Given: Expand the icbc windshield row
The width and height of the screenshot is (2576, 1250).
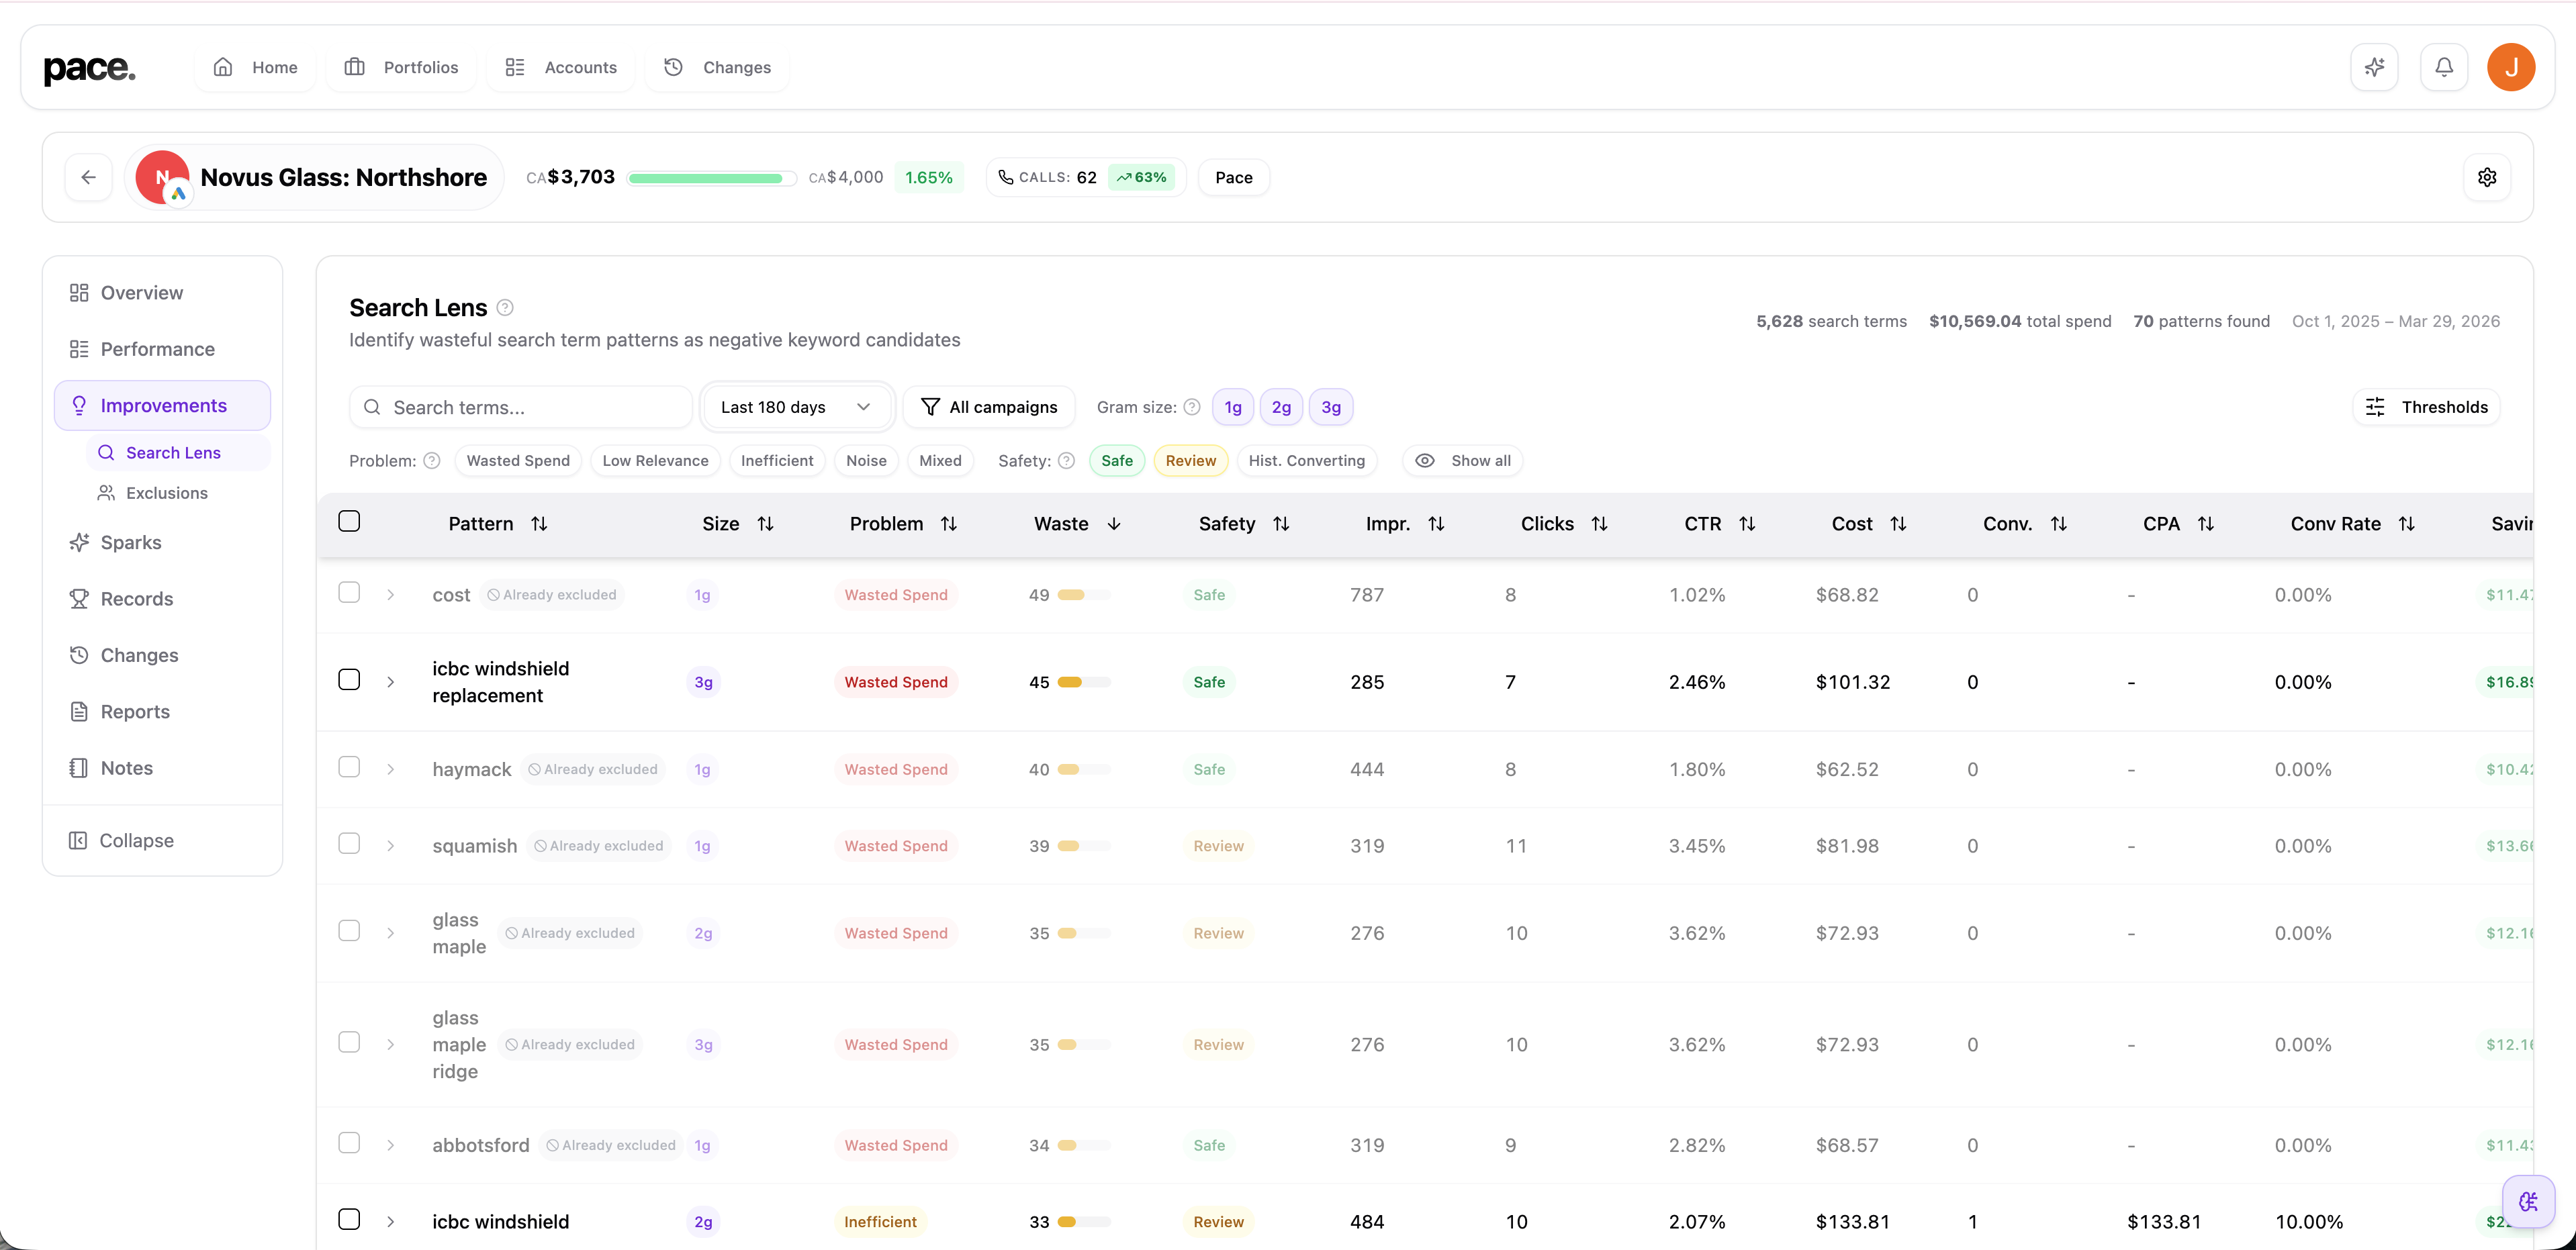Looking at the screenshot, I should (391, 1221).
